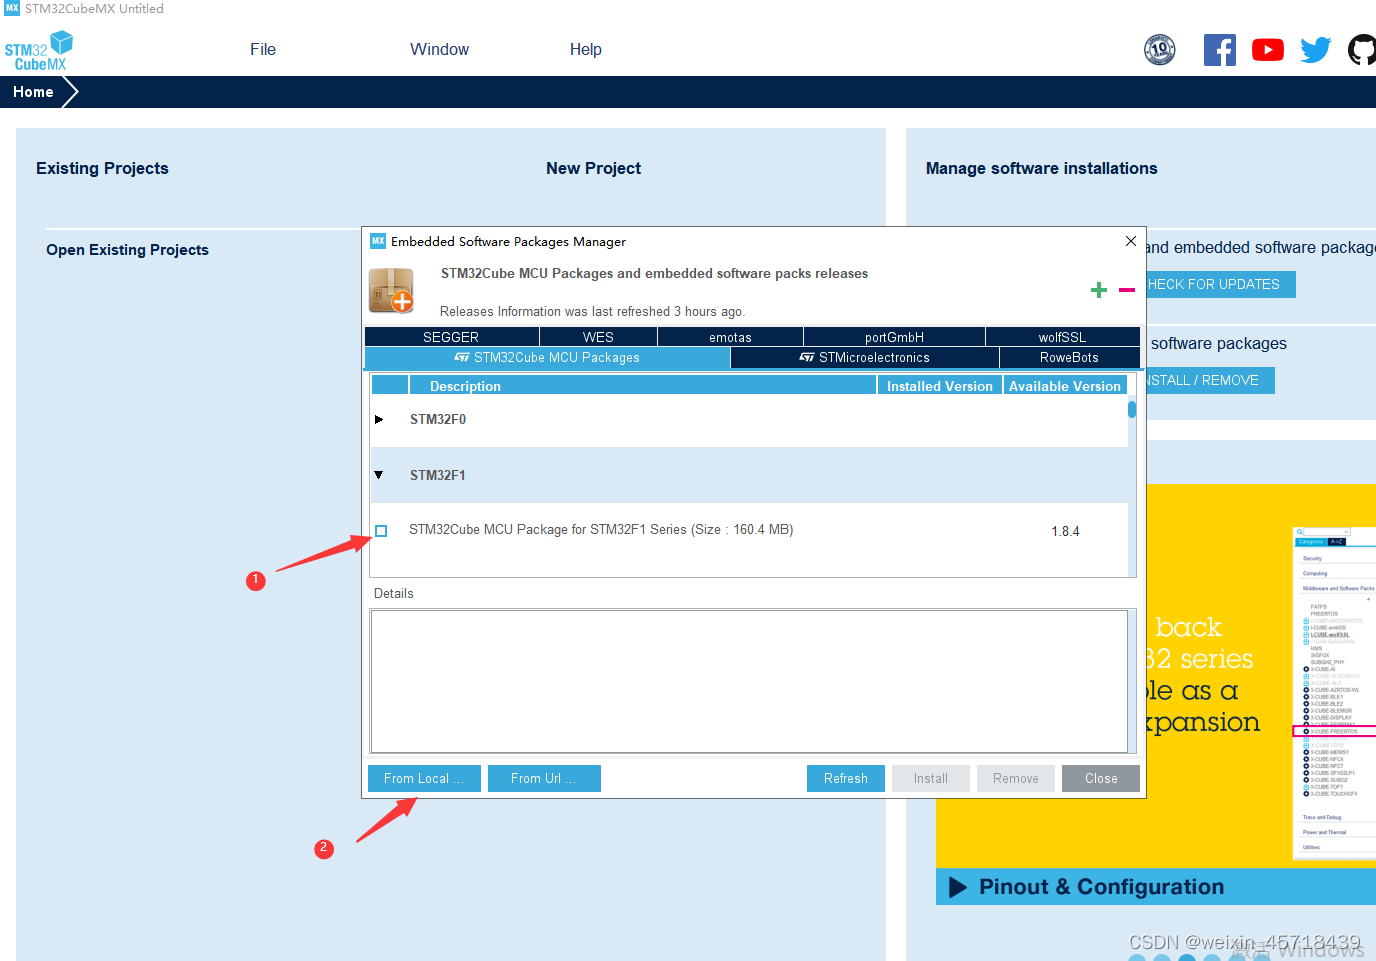1376x961 pixels.
Task: Click Manage software installations heading
Action: tap(1041, 168)
